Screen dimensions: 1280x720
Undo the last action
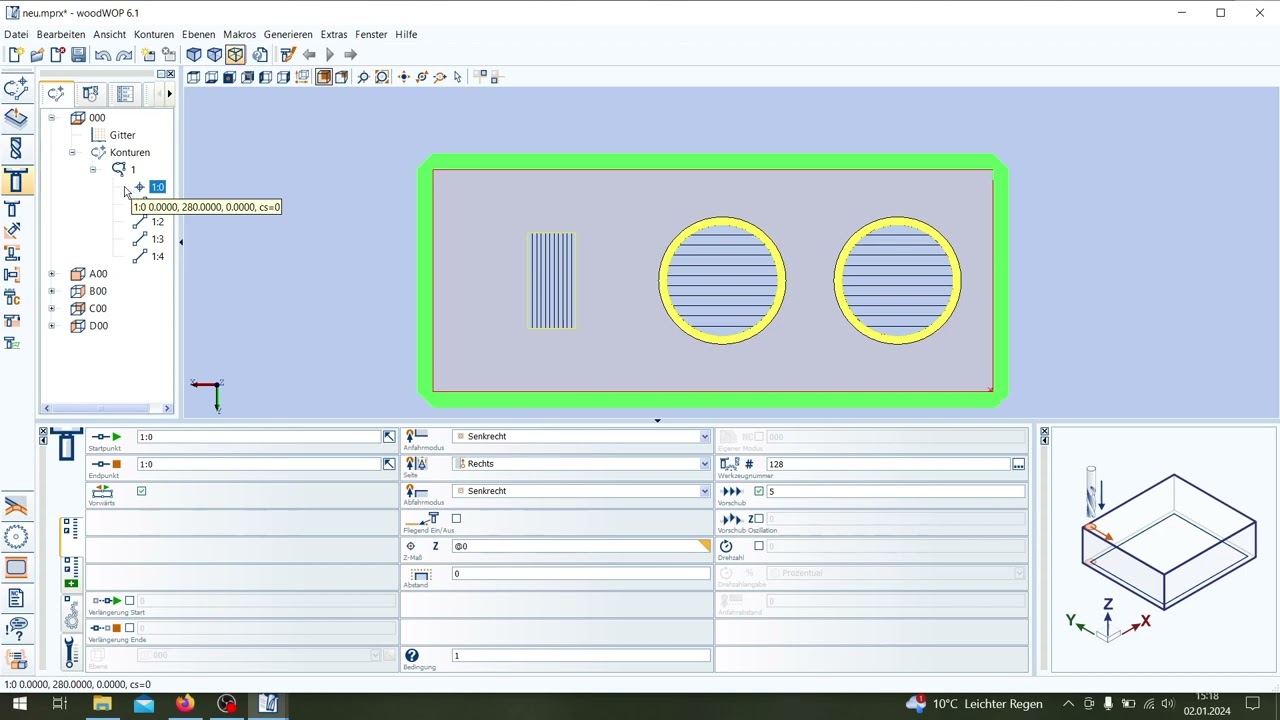click(102, 55)
